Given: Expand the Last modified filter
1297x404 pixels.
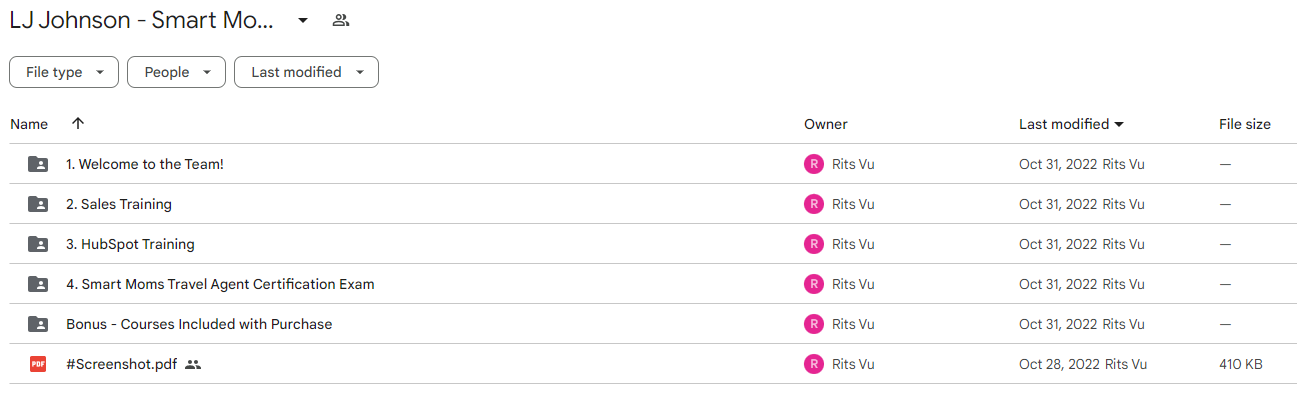Looking at the screenshot, I should [306, 72].
